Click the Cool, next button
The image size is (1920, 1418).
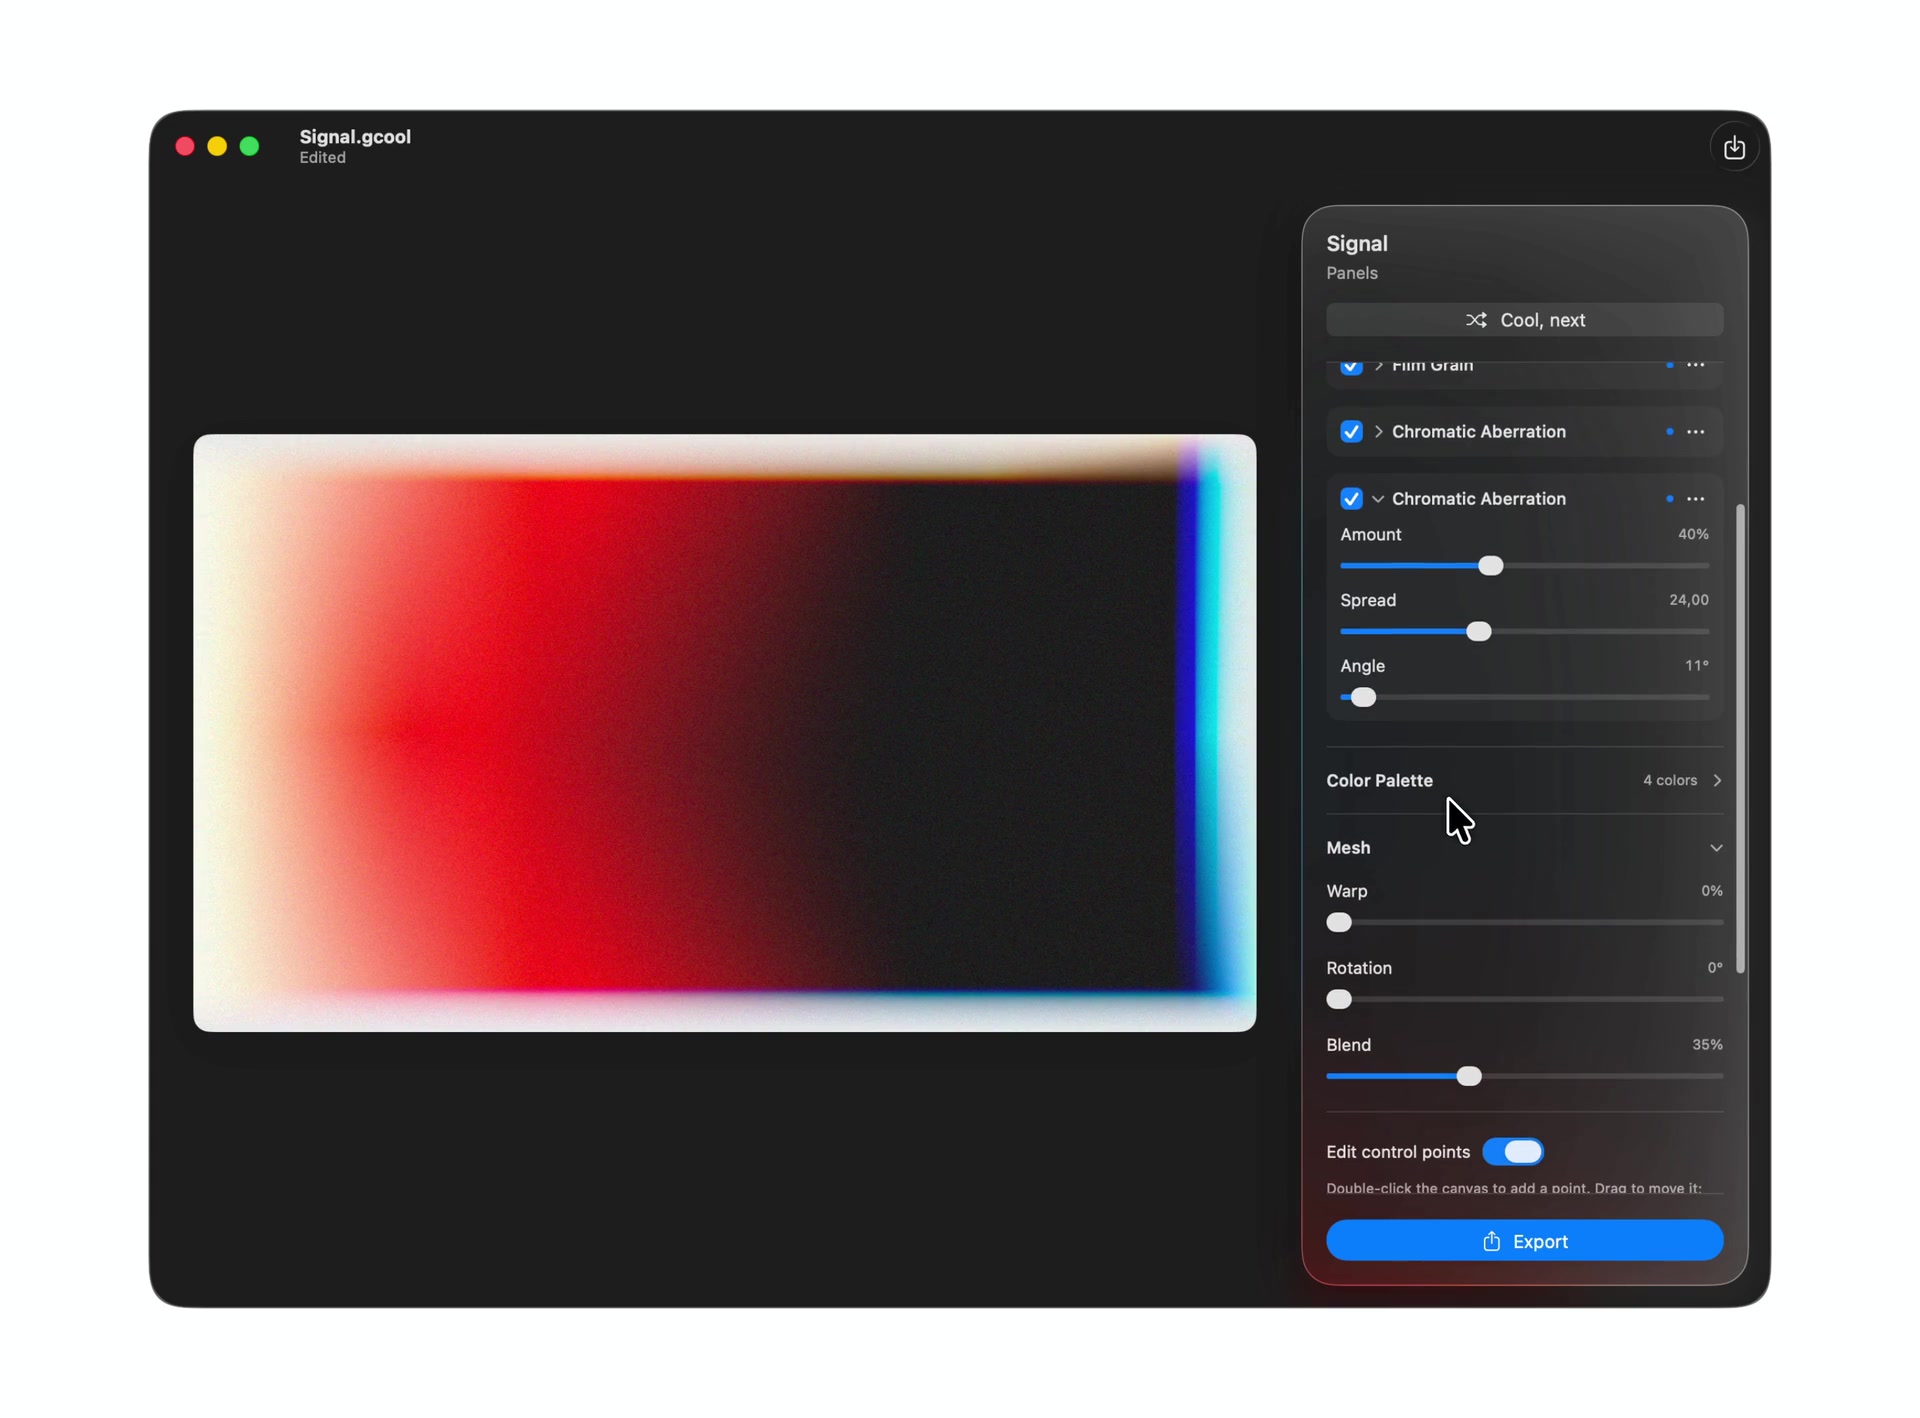click(1524, 320)
